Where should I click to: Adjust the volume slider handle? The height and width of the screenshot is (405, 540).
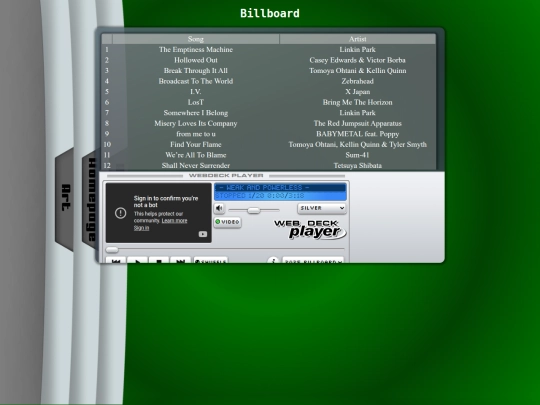tap(253, 210)
